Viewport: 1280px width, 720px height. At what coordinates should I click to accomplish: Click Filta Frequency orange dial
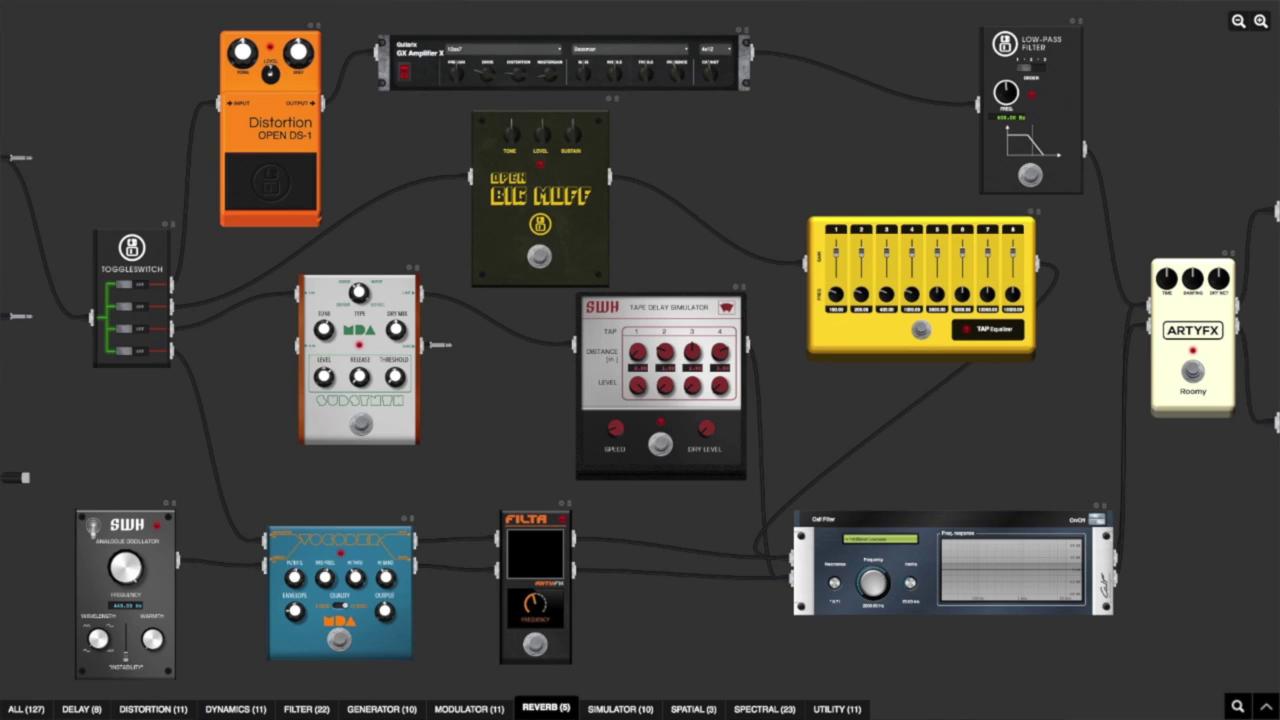pos(535,603)
